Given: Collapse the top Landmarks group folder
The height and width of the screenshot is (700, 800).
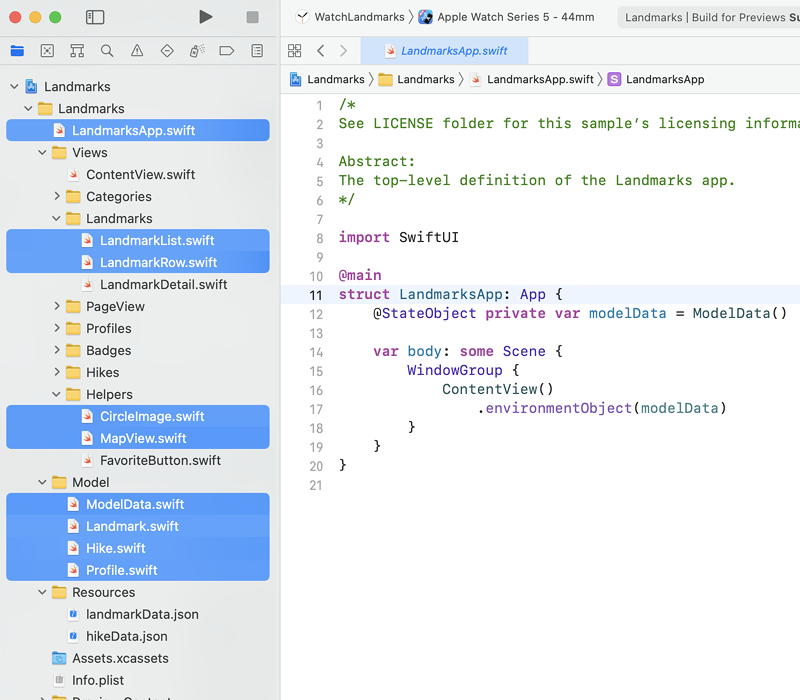Looking at the screenshot, I should [29, 109].
